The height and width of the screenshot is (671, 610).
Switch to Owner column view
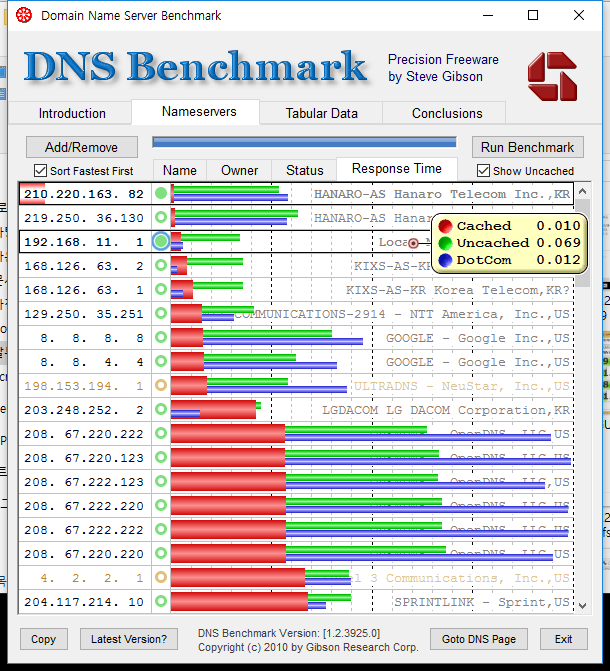coord(239,170)
